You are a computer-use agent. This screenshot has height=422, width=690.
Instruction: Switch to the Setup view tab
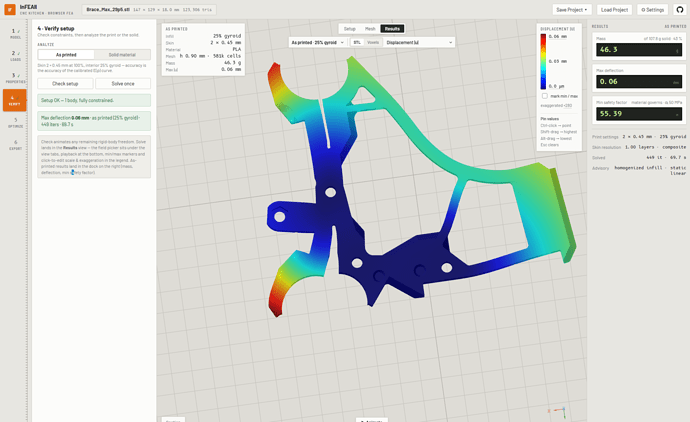pos(349,29)
